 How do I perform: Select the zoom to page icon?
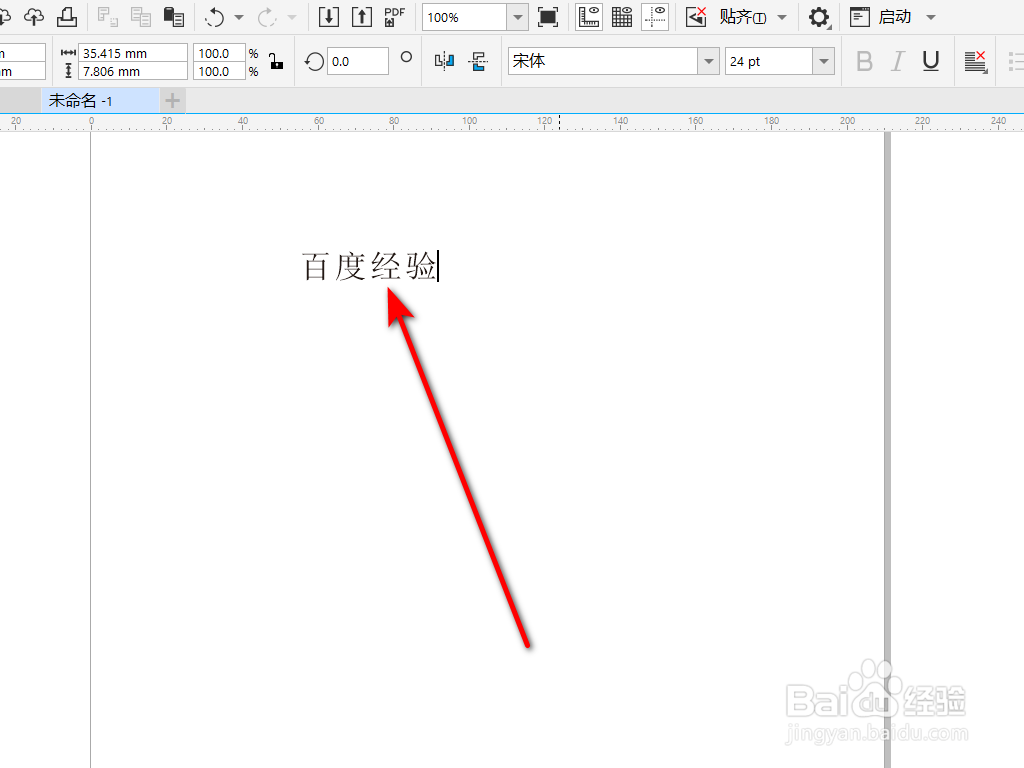click(548, 17)
